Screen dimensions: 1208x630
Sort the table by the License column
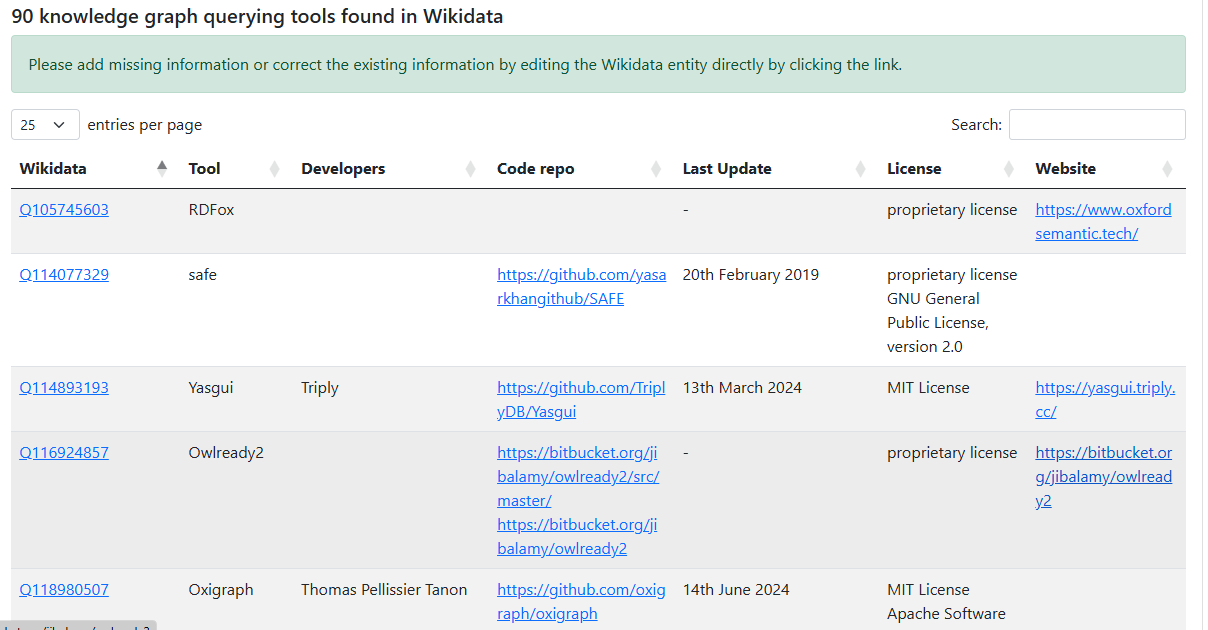953,169
